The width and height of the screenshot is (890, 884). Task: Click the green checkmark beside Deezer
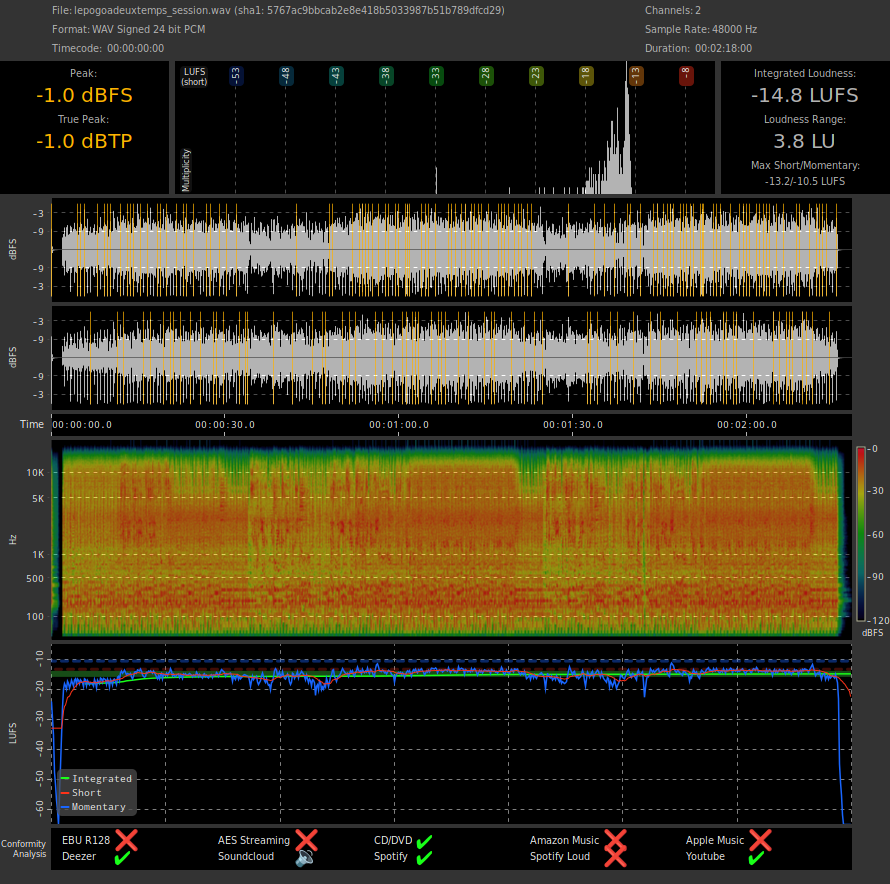(x=121, y=857)
